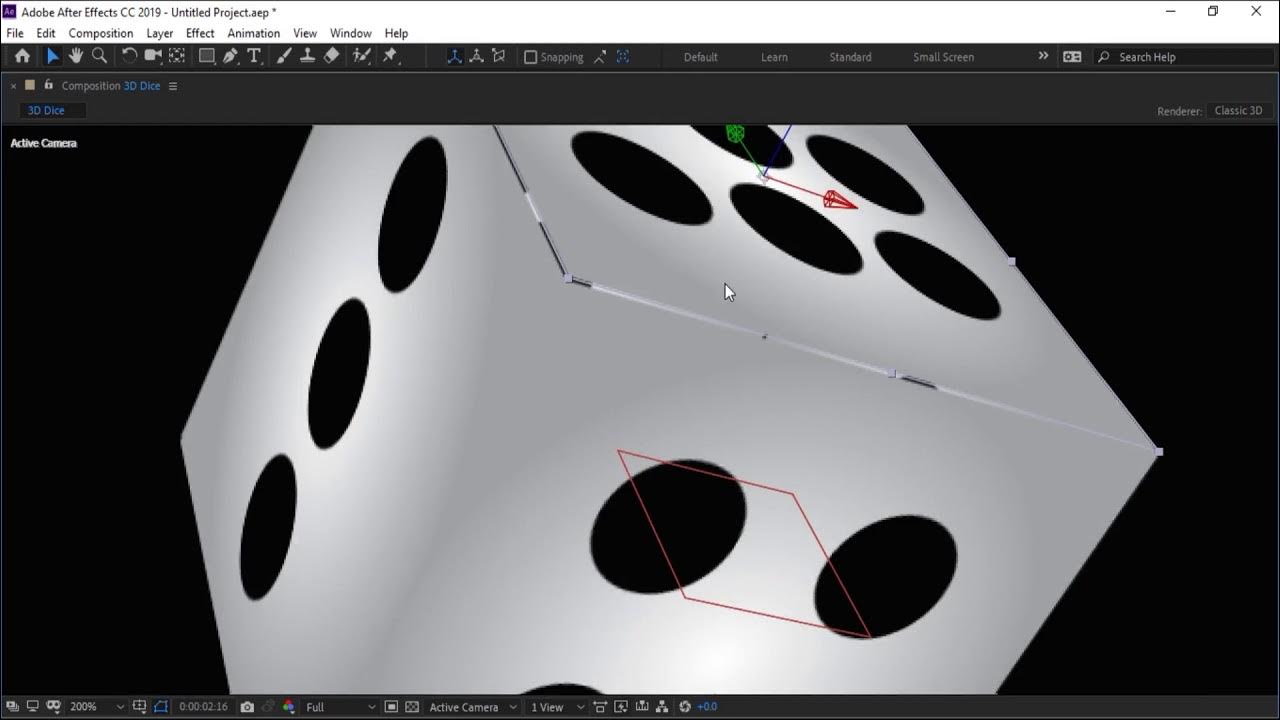1280x720 pixels.
Task: Open the Edit menu
Action: (x=46, y=33)
